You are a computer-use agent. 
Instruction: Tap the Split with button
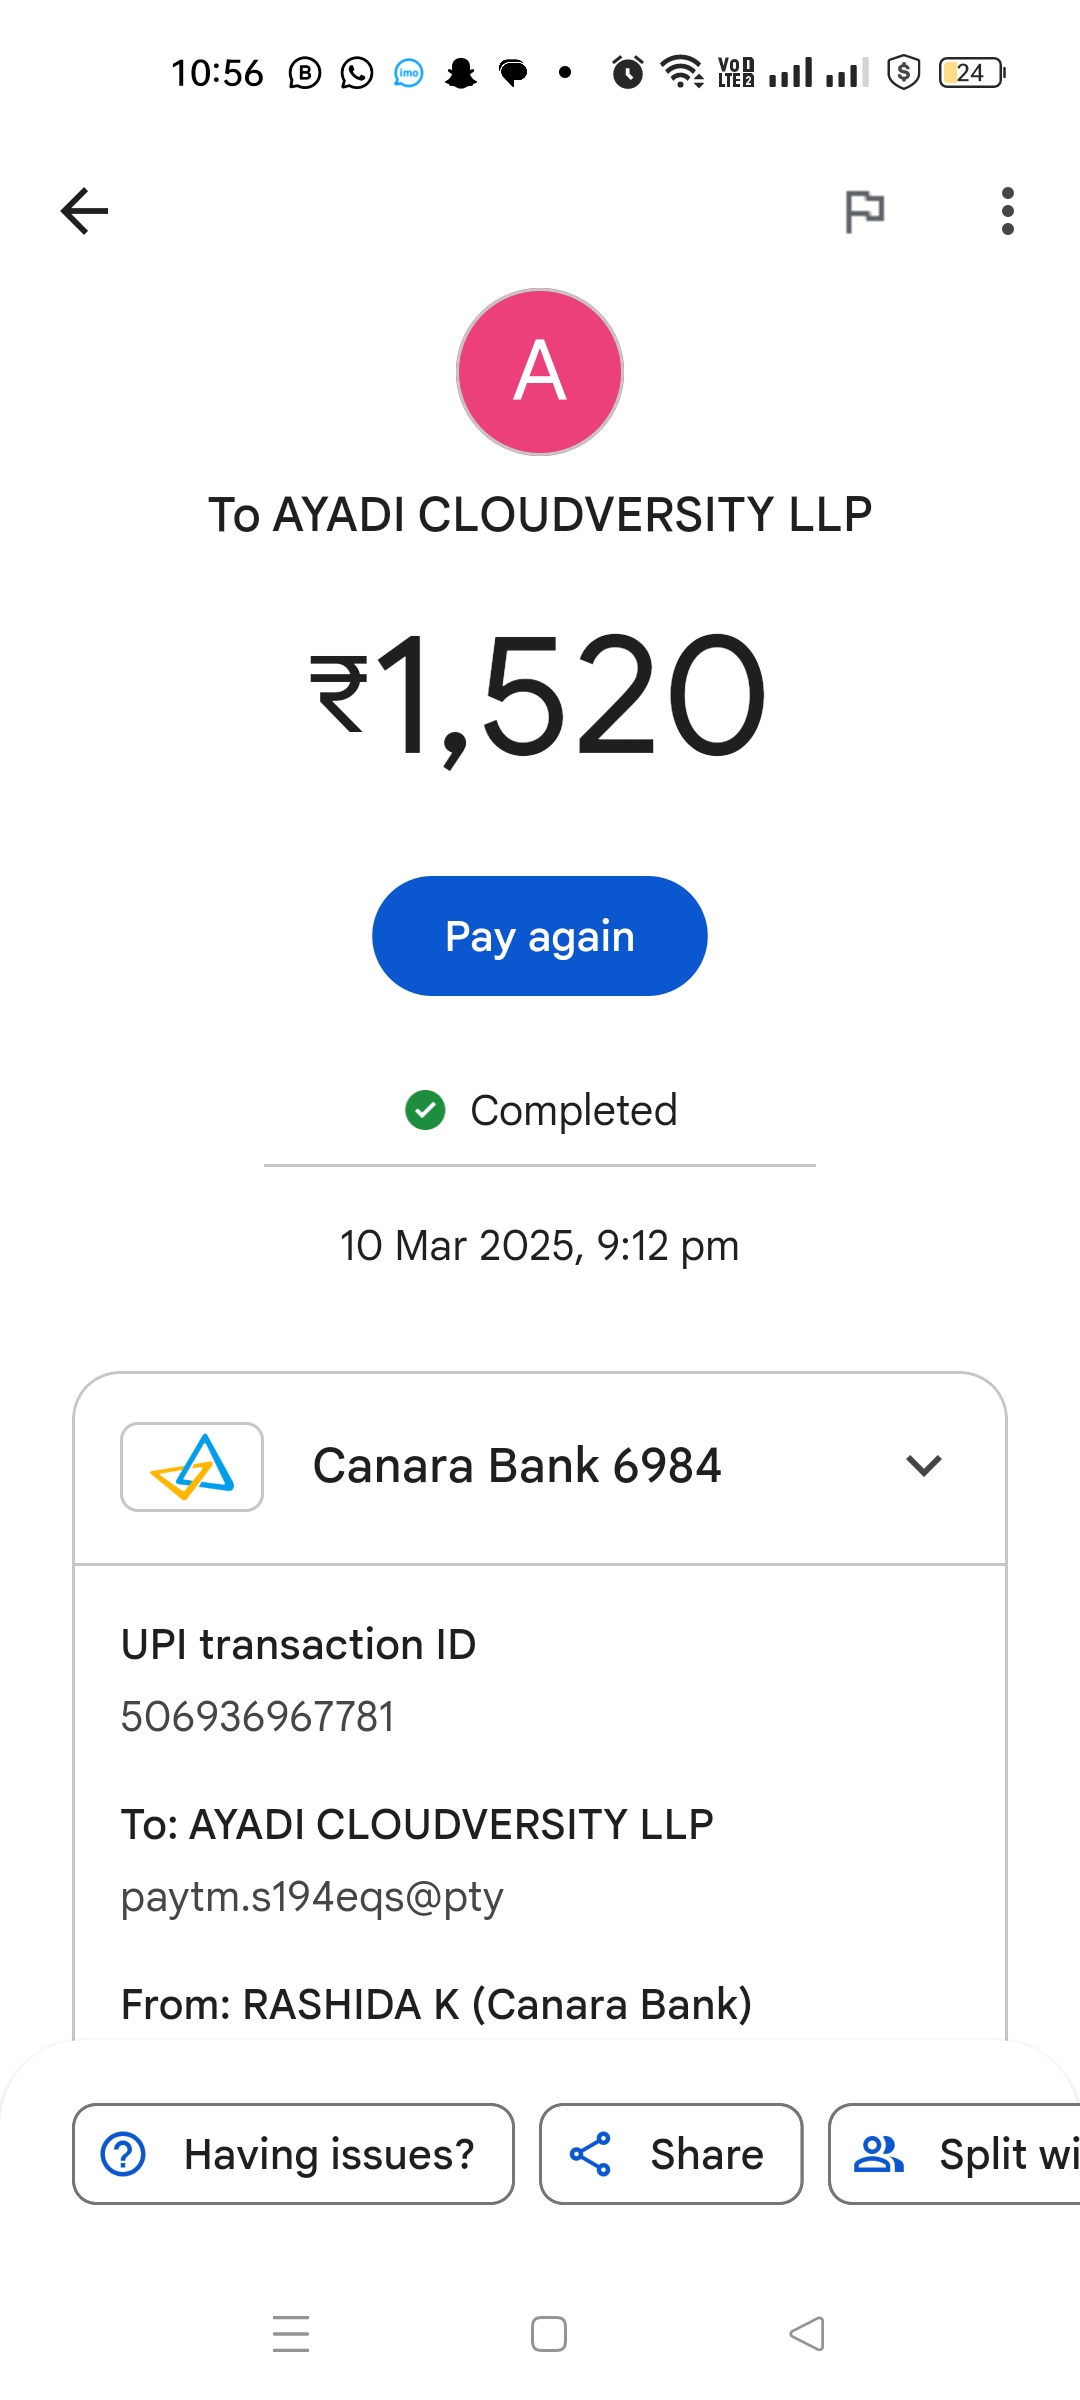pos(955,2154)
